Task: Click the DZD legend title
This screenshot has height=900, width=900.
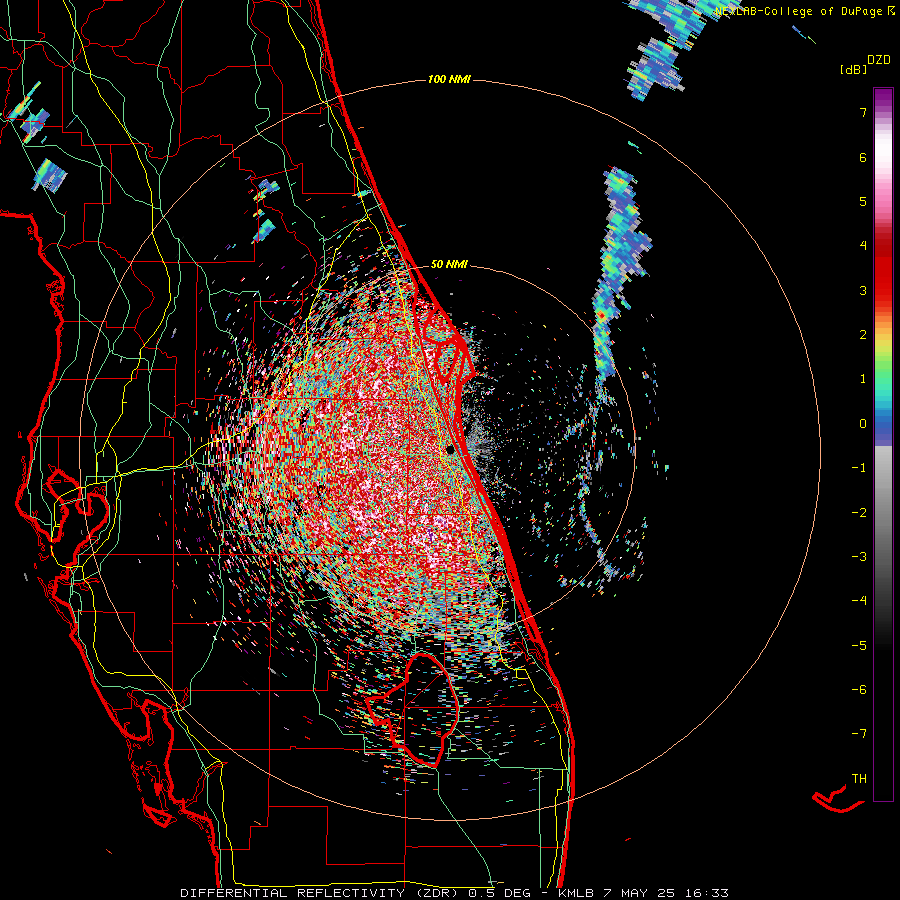Action: [x=879, y=60]
